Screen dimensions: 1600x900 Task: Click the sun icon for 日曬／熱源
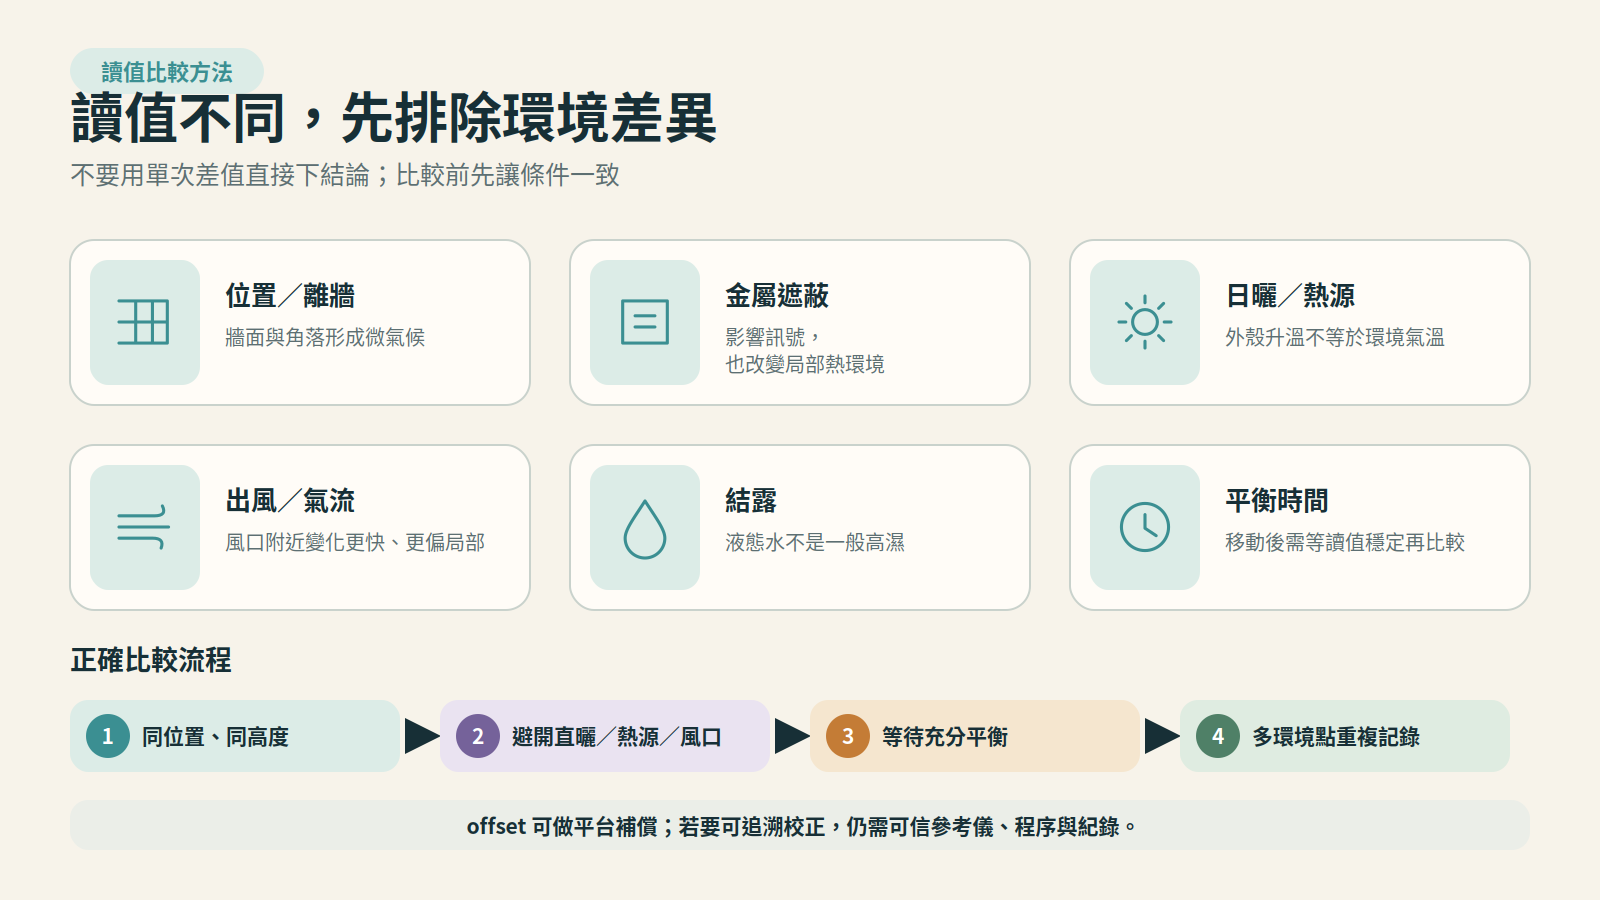coord(1144,322)
